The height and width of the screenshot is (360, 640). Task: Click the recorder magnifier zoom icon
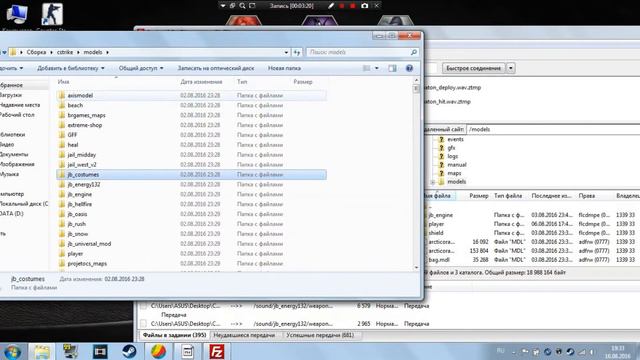coord(242,6)
